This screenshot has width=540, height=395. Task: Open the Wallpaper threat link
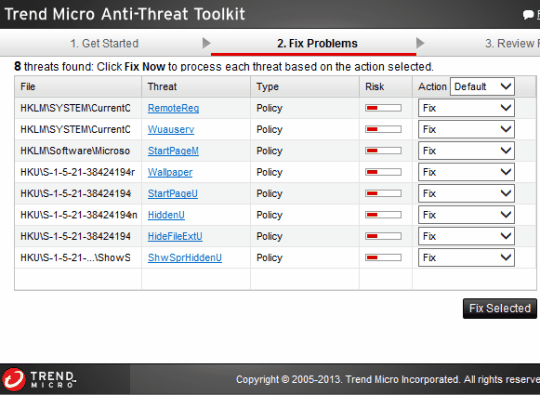(170, 172)
